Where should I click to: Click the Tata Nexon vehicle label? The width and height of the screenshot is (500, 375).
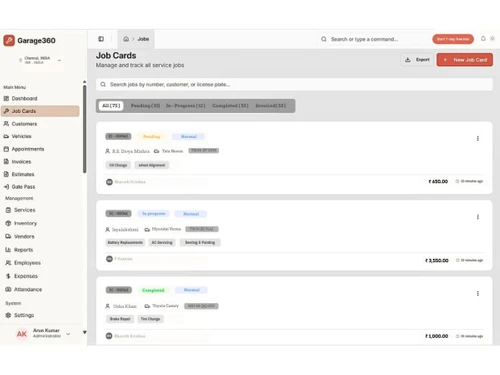click(x=172, y=151)
